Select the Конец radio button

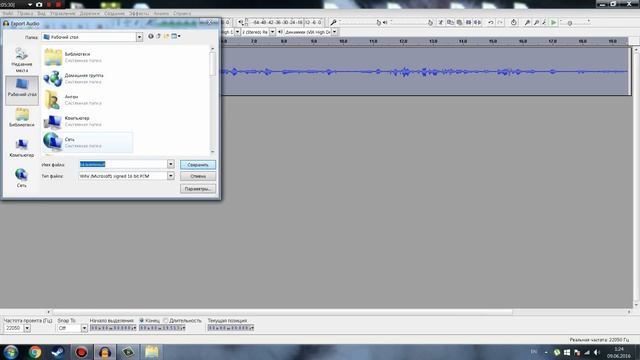pos(142,320)
